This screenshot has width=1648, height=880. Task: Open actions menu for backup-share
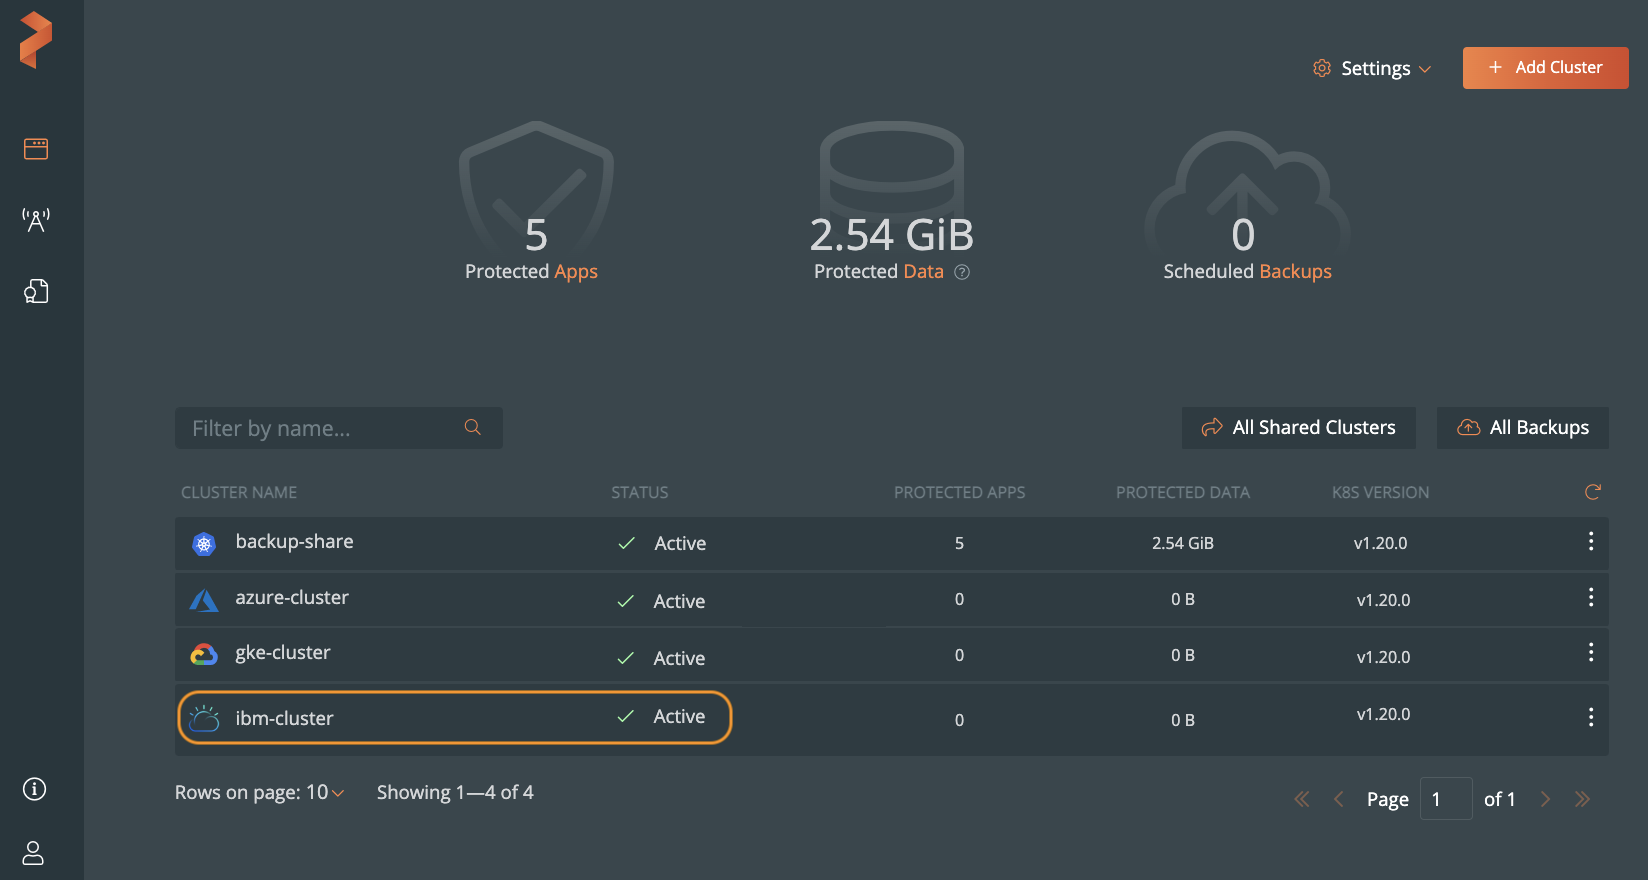pyautogui.click(x=1590, y=542)
